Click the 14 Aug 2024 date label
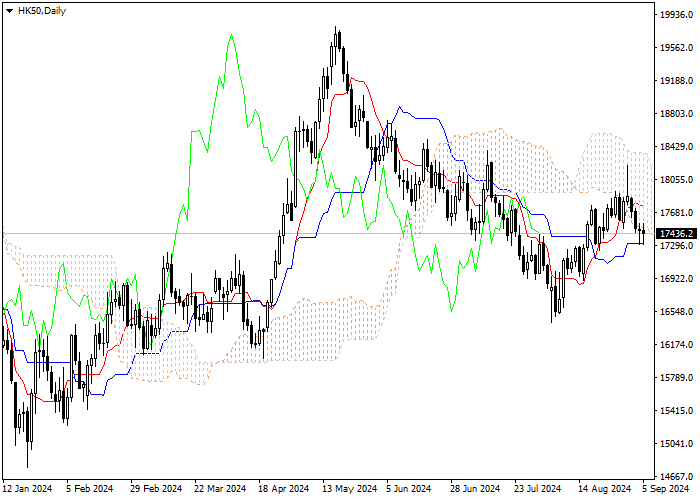Viewport: 700px width, 500px height. click(x=605, y=489)
